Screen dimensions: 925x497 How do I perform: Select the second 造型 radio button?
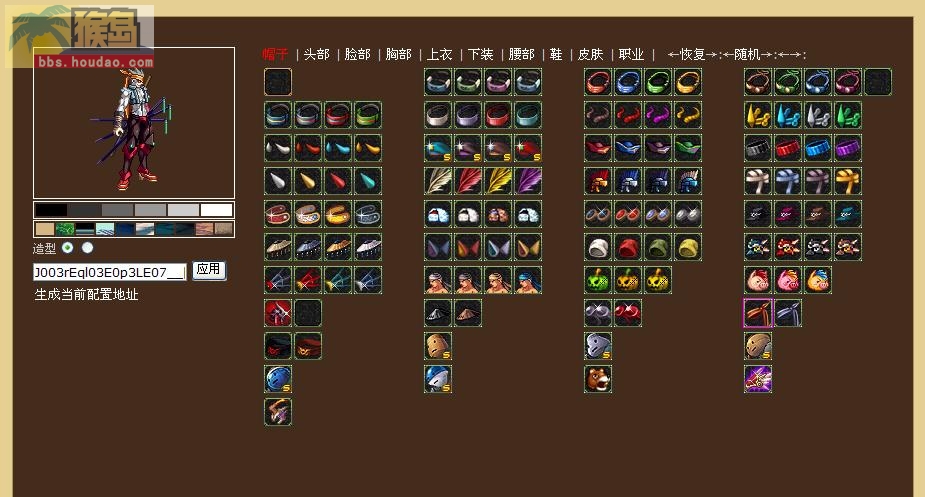[x=87, y=247]
